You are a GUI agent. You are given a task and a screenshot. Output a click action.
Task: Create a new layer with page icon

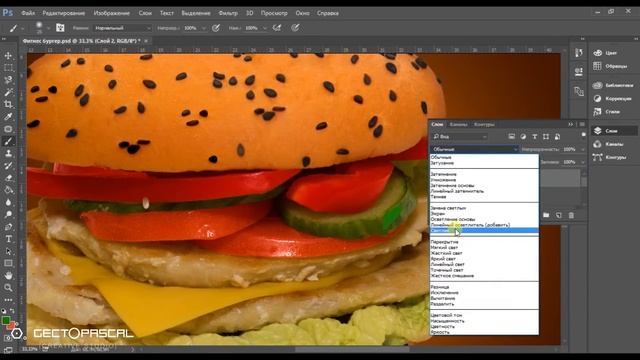click(558, 215)
